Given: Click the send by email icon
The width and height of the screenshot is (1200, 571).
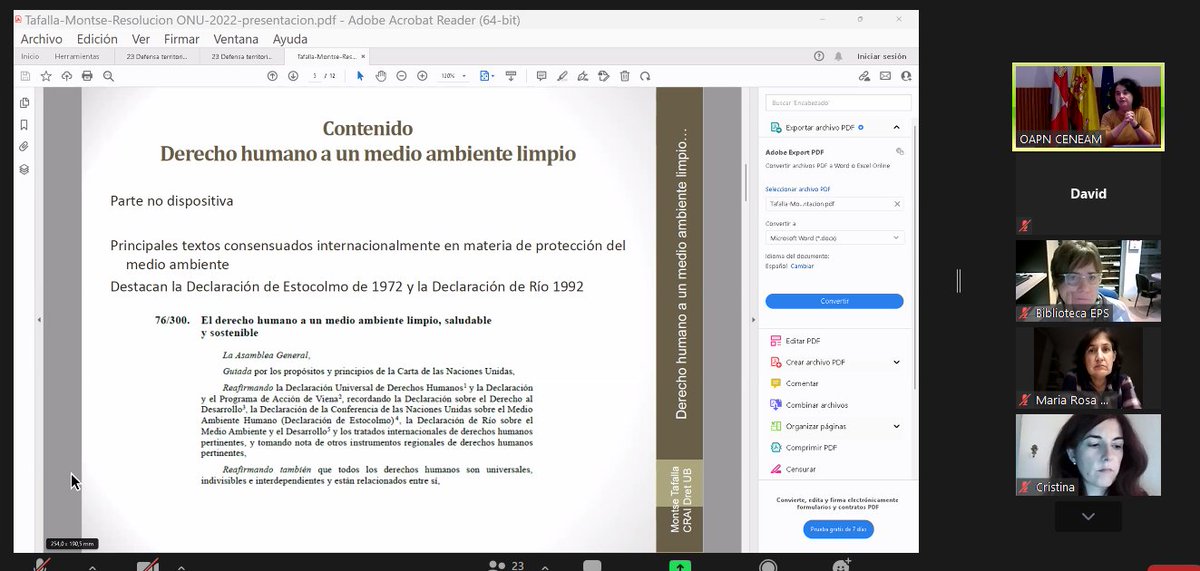Looking at the screenshot, I should (x=886, y=76).
